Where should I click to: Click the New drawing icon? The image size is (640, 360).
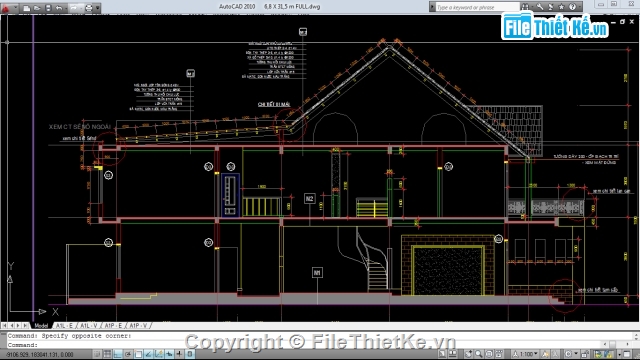(27, 8)
